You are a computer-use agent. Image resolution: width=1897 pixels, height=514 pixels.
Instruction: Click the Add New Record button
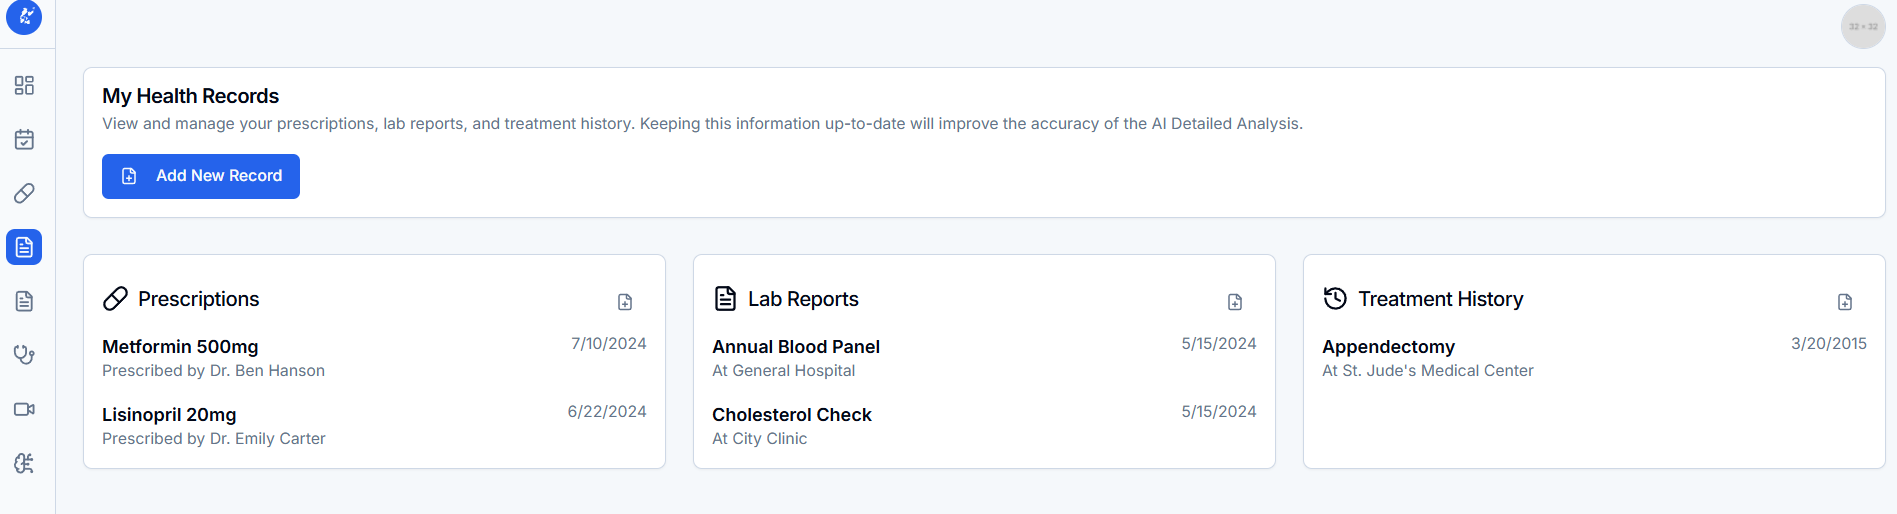[x=201, y=176]
